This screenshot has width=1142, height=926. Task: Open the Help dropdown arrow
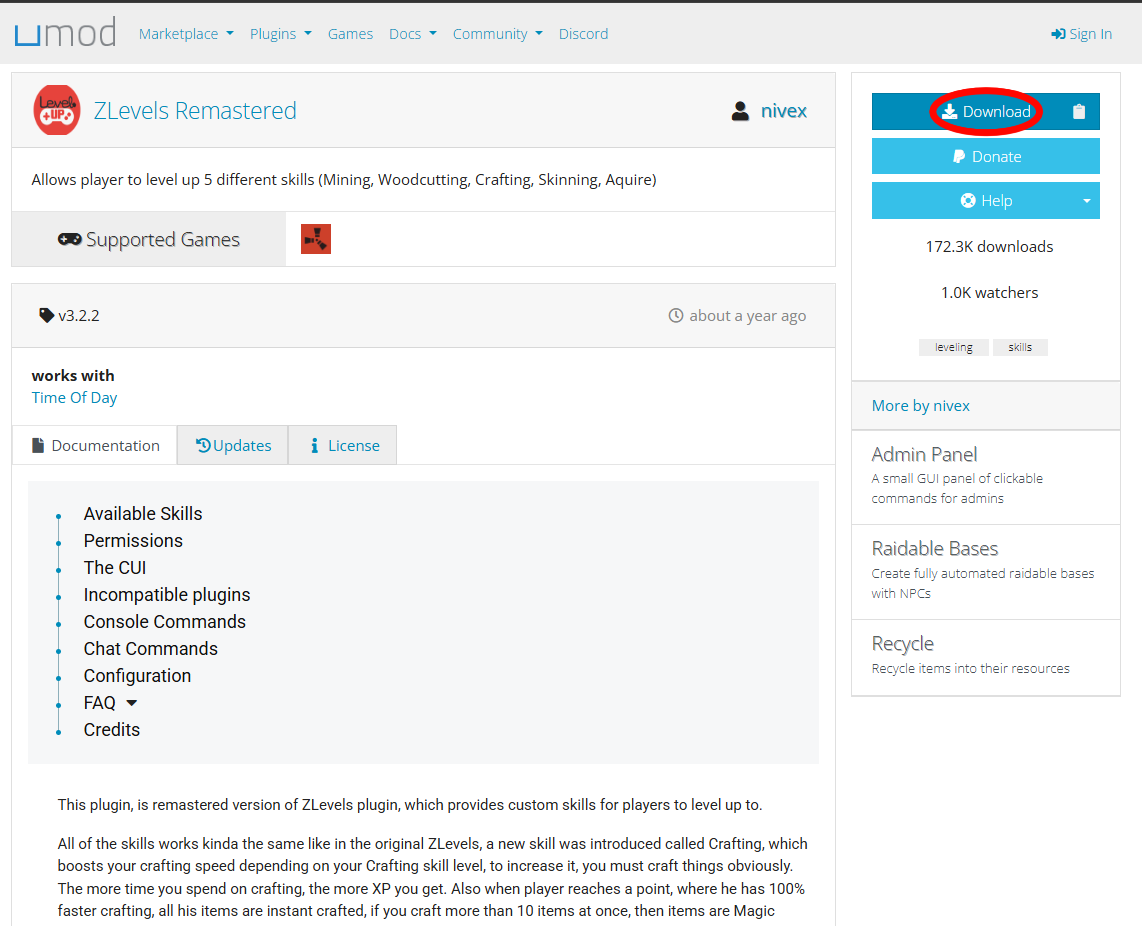coord(1087,201)
